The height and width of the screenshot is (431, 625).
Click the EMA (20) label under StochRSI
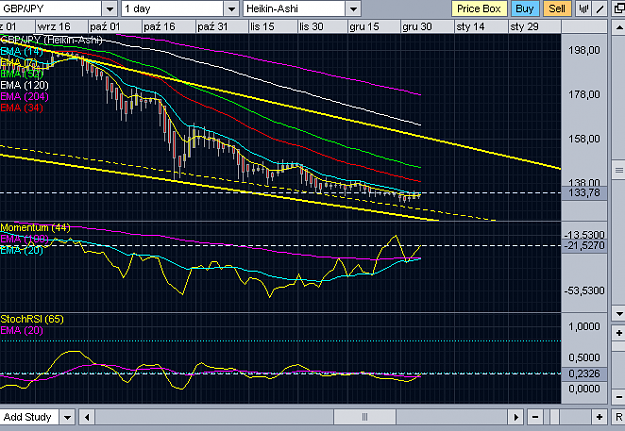coord(22,331)
